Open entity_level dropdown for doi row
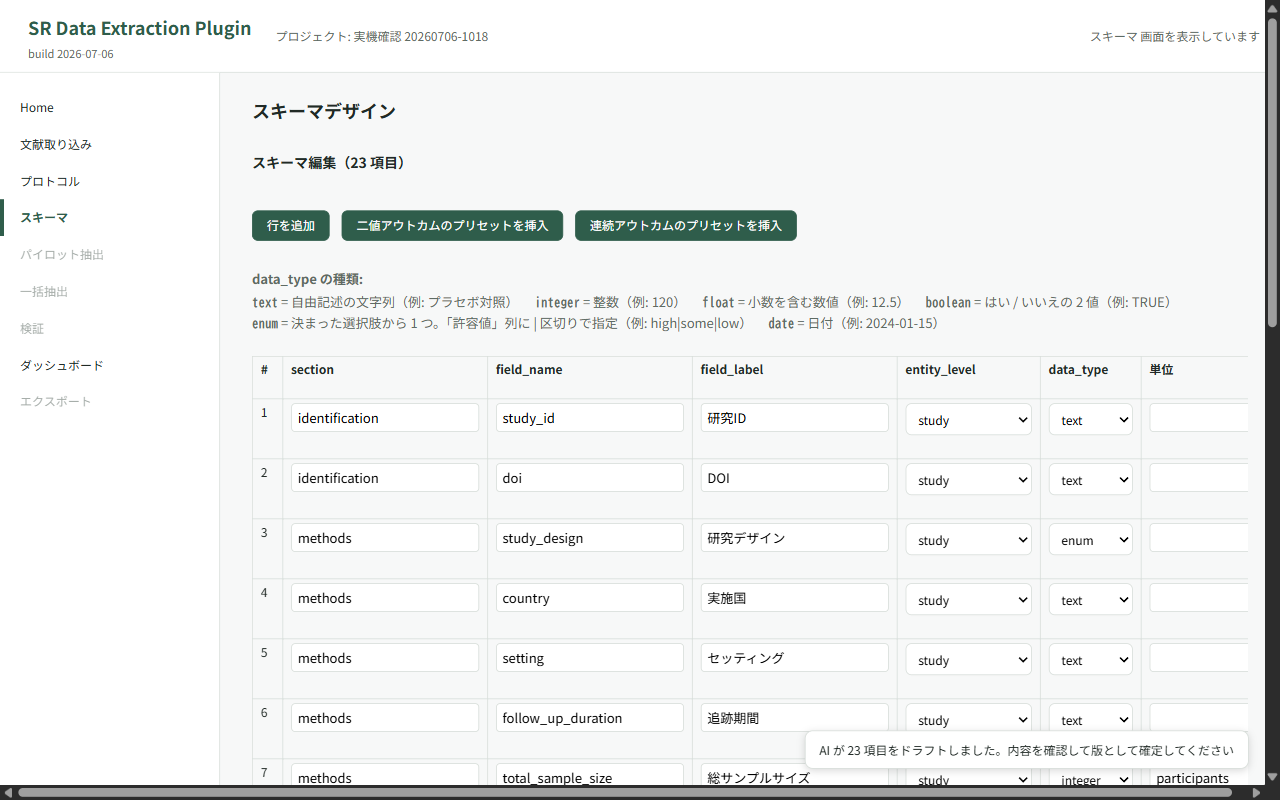This screenshot has width=1280, height=800. (968, 480)
